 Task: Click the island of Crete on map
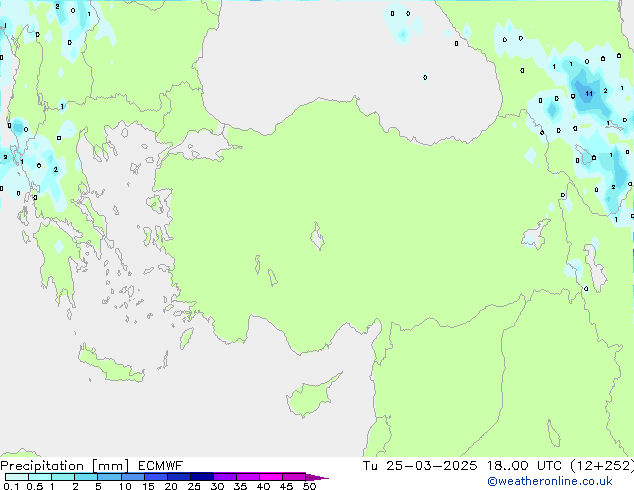click(x=110, y=366)
